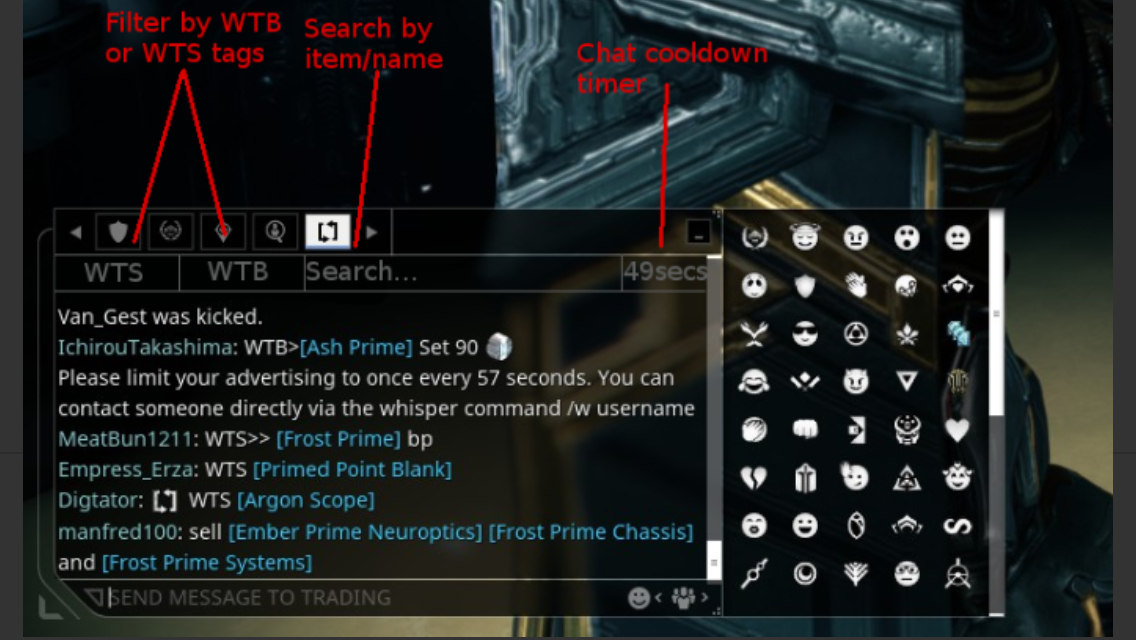Minimize the chat window
This screenshot has width=1136, height=640.
point(698,233)
